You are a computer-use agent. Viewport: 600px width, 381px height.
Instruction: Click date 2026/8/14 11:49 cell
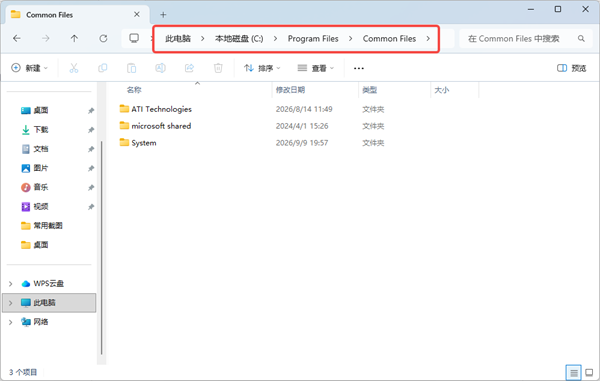[304, 109]
